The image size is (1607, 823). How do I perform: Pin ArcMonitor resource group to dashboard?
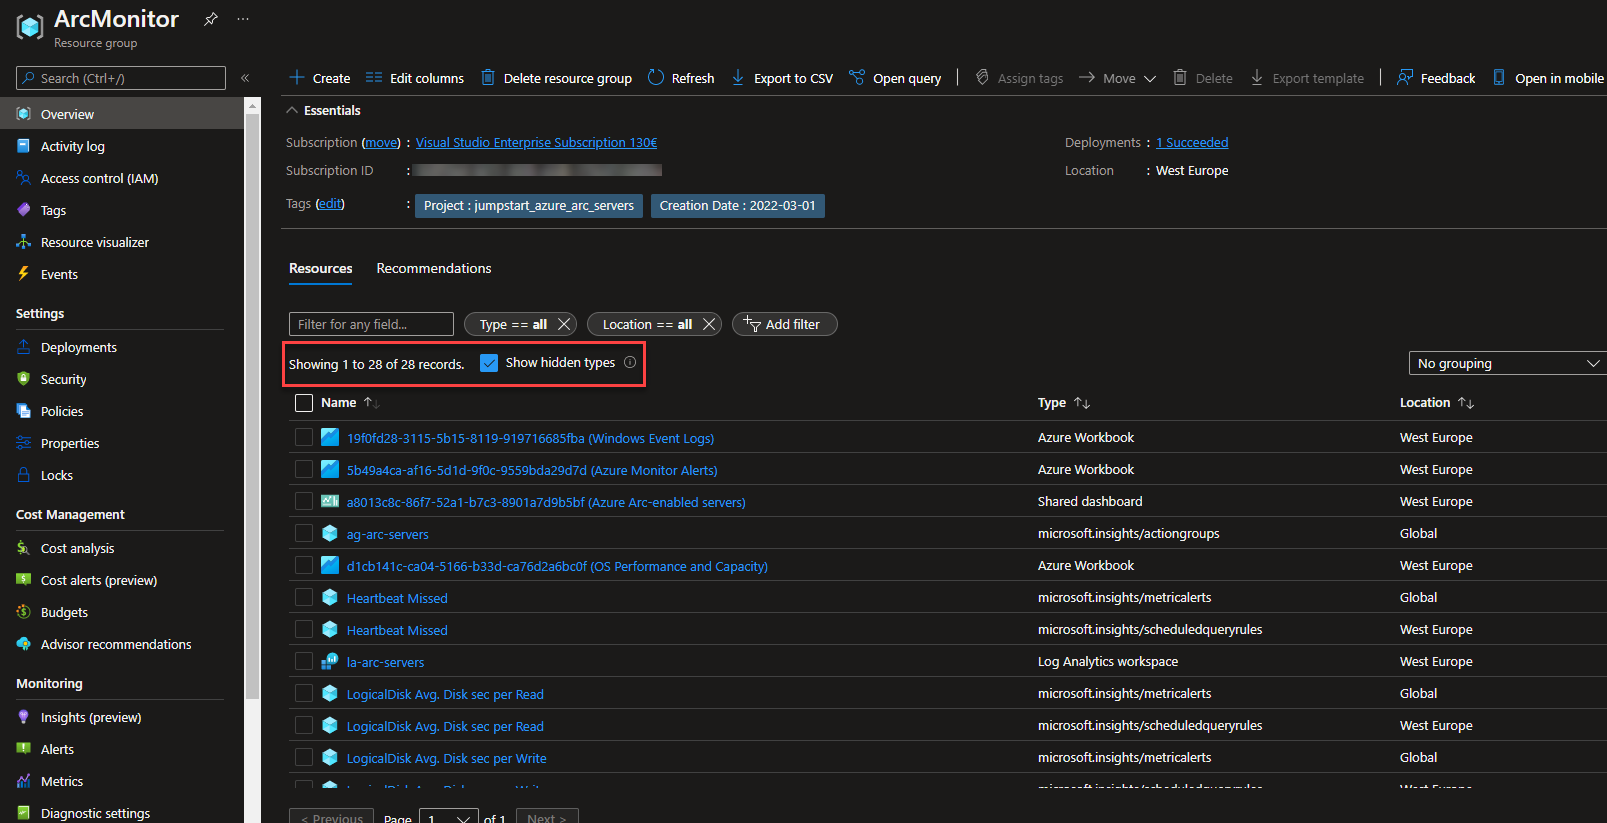point(211,19)
